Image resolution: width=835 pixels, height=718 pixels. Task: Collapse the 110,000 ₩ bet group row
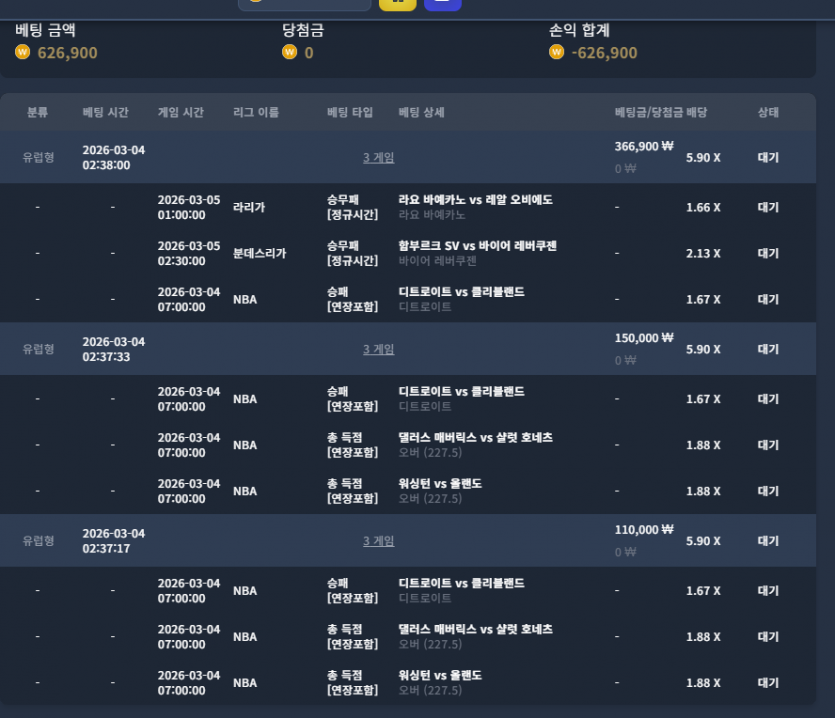[408, 541]
